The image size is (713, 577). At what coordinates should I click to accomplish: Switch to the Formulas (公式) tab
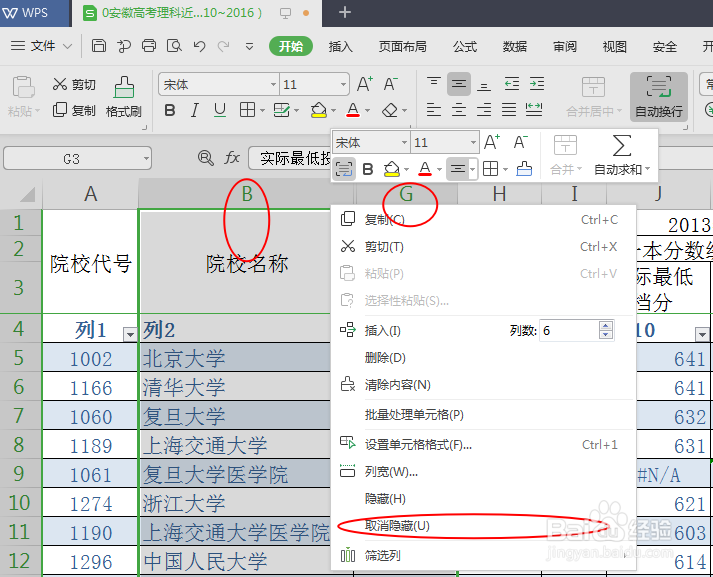coord(465,46)
